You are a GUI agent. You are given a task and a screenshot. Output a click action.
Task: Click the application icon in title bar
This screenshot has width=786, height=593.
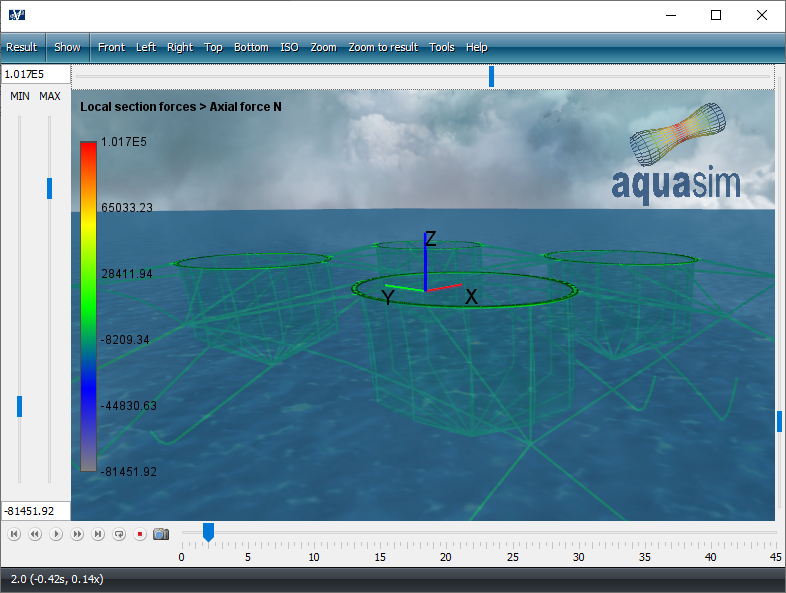[x=17, y=15]
